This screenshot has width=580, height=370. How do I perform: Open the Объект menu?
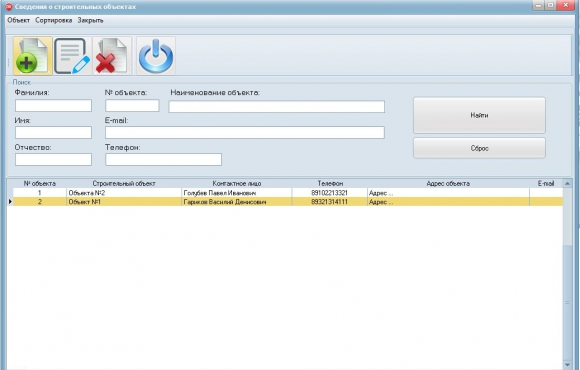(x=18, y=20)
